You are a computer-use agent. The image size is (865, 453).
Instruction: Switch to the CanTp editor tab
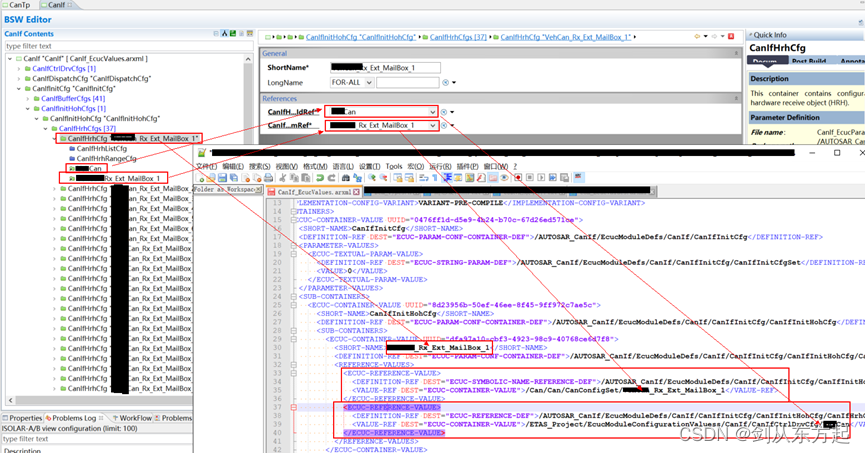[x=17, y=4]
